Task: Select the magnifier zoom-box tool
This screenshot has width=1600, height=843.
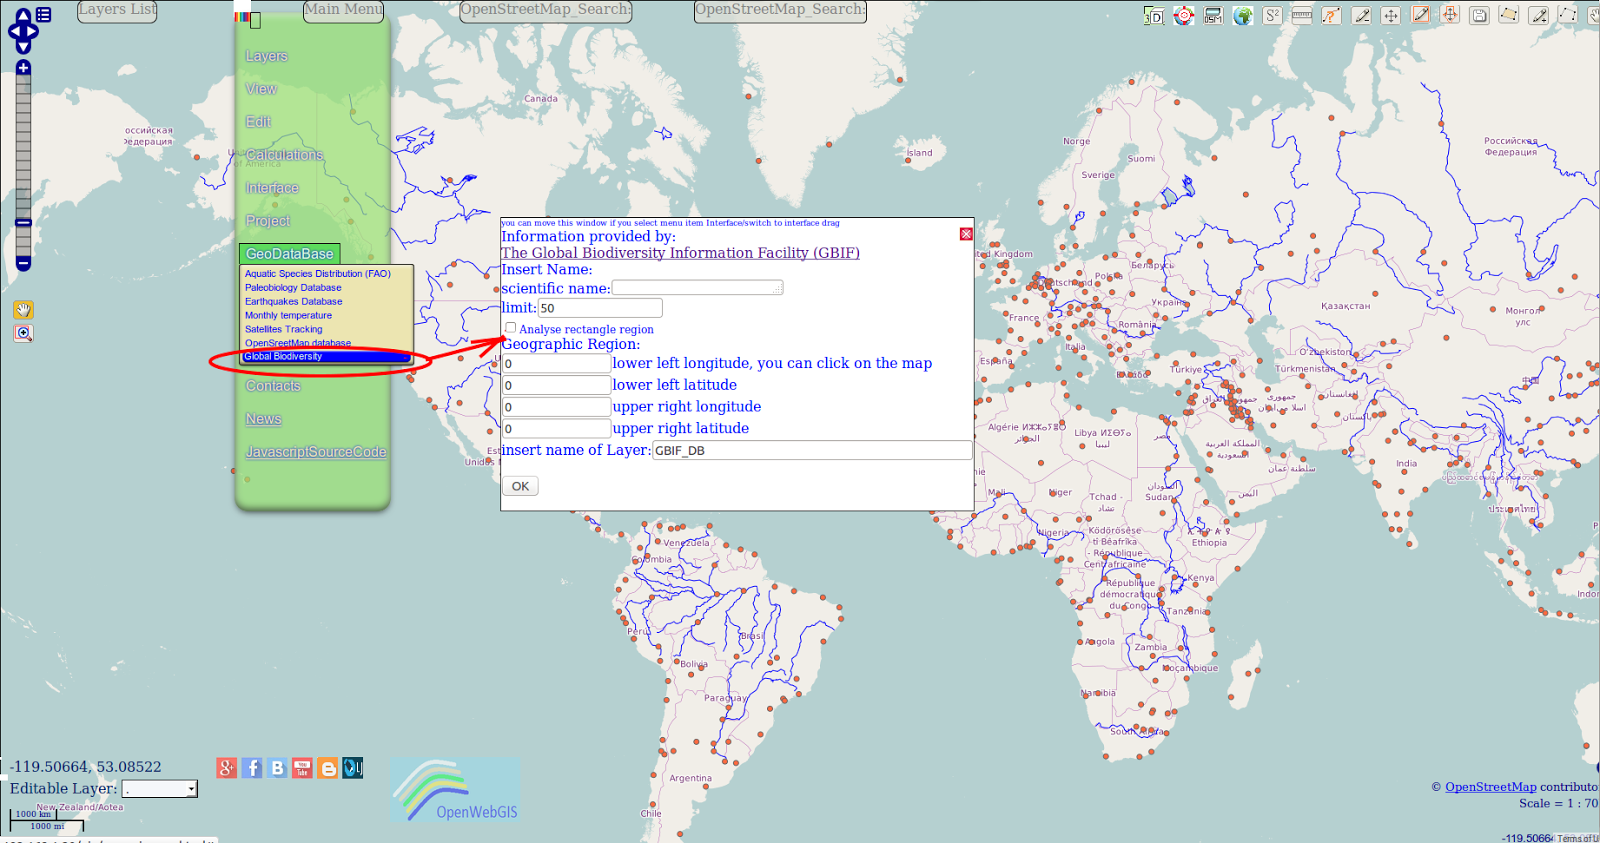Action: point(23,333)
